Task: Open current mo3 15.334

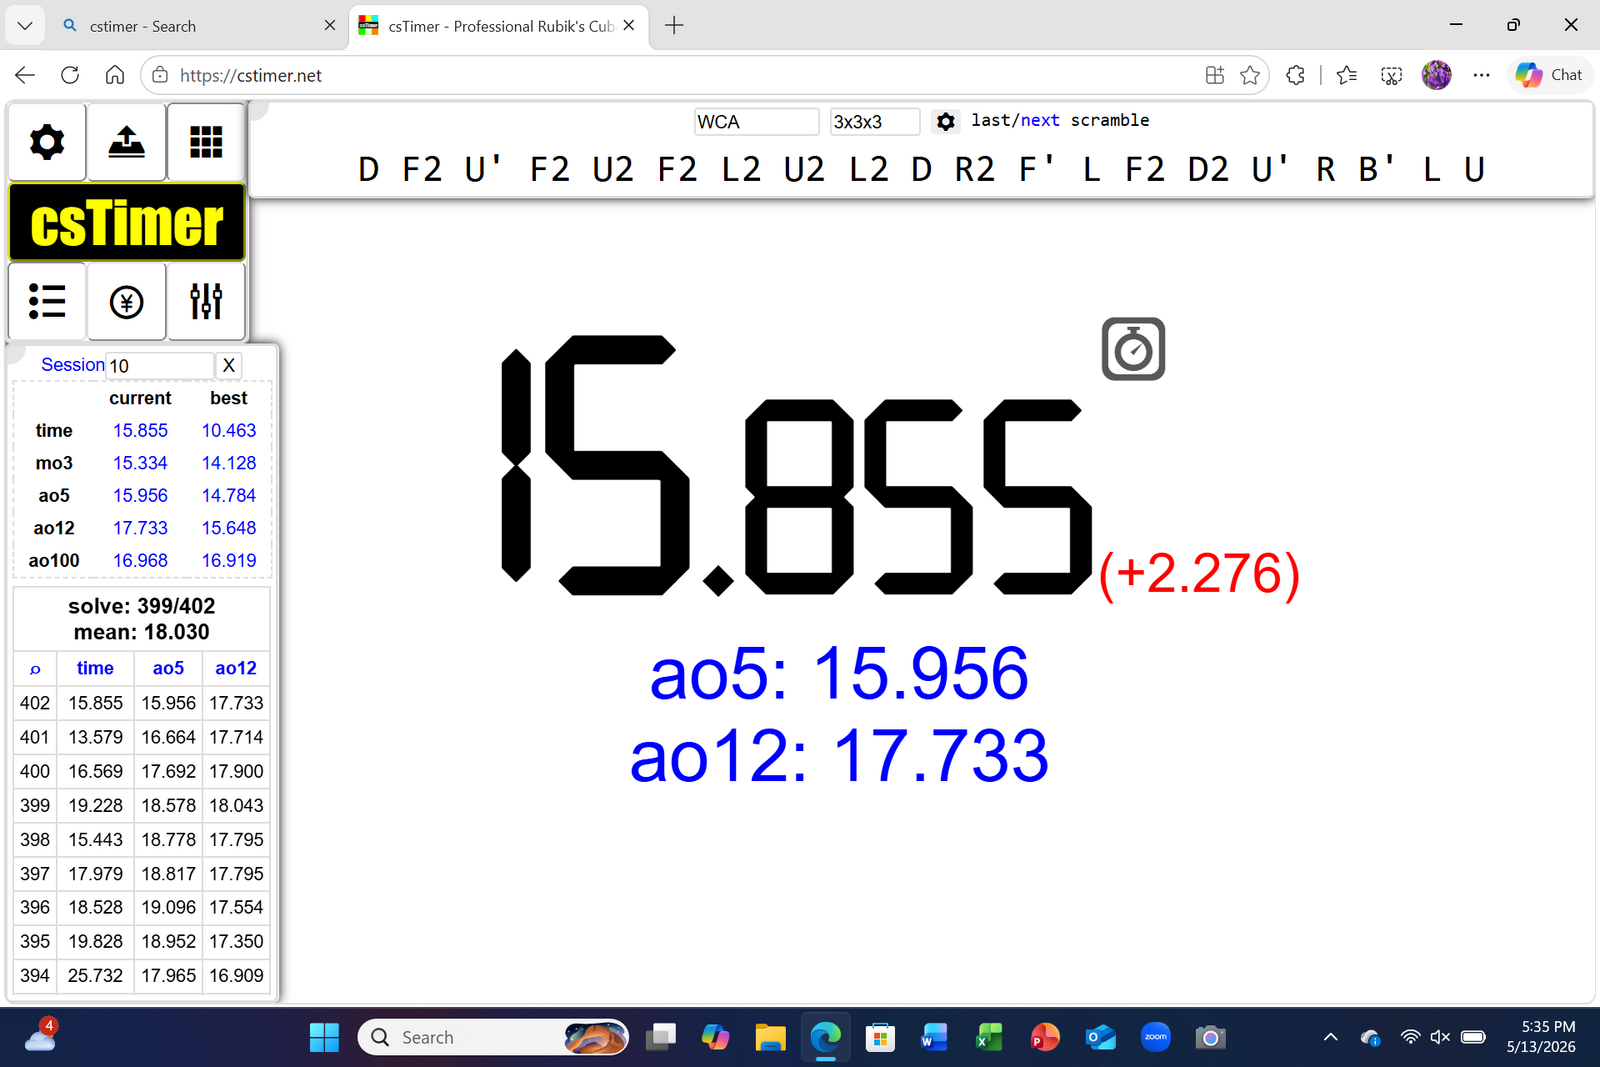Action: (140, 463)
